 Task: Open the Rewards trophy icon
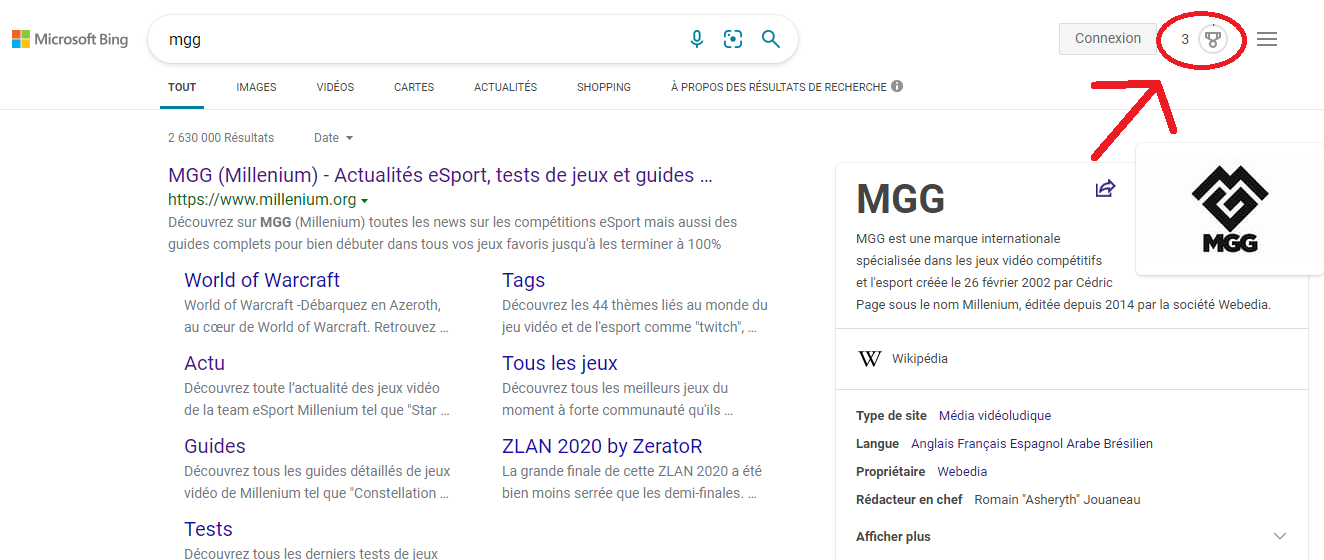click(x=1213, y=39)
